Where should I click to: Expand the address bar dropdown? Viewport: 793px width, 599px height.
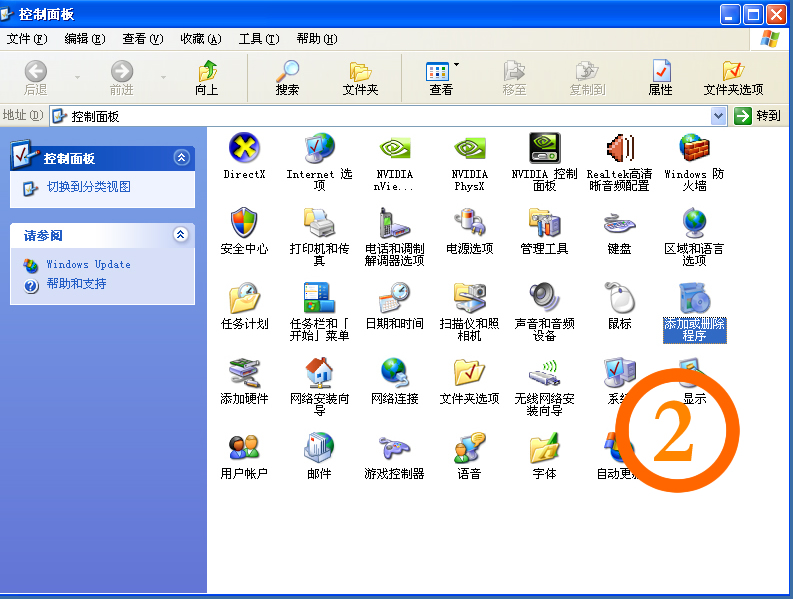718,116
